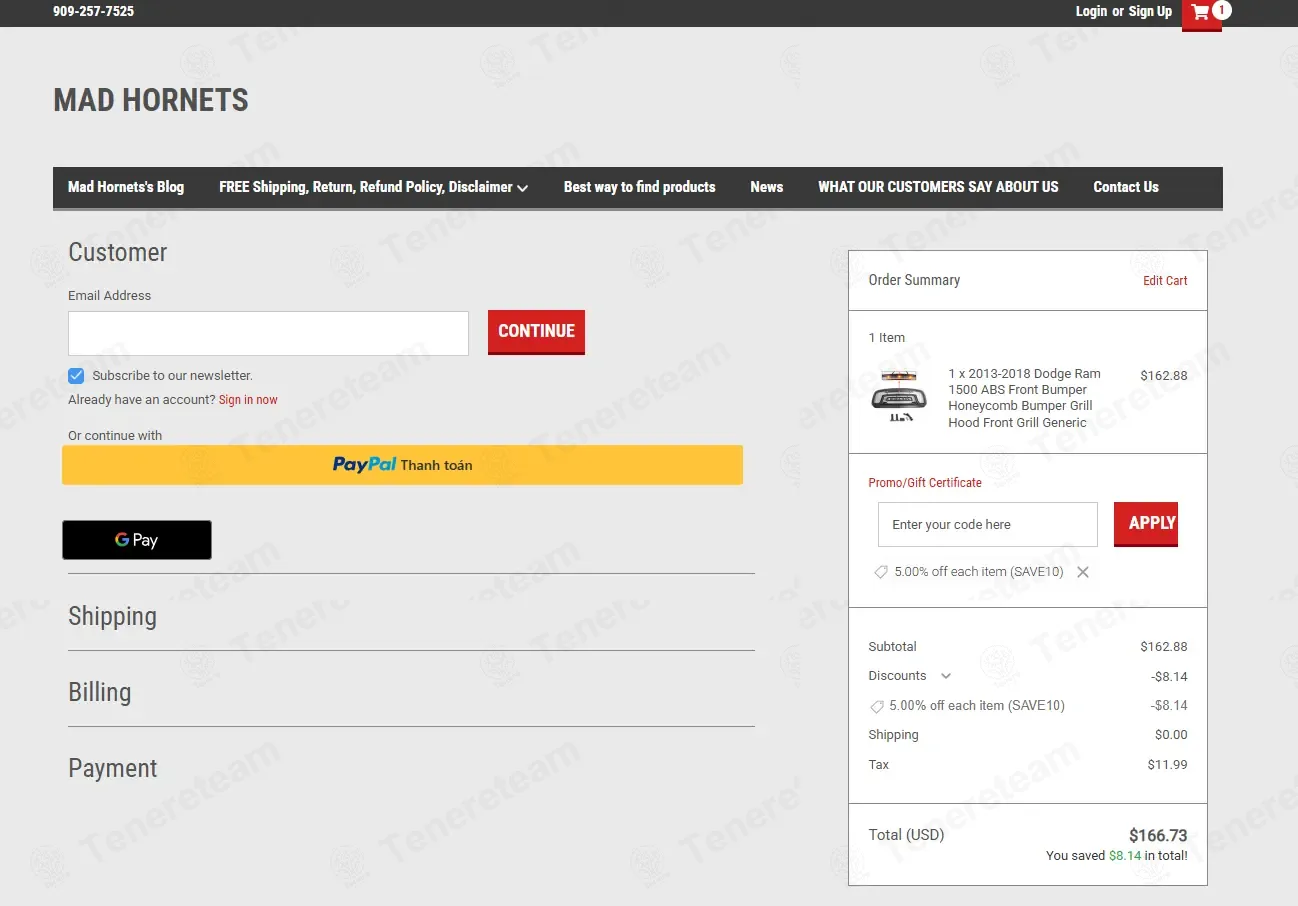
Task: Open Mad Hornets's Blog menu item
Action: click(126, 187)
